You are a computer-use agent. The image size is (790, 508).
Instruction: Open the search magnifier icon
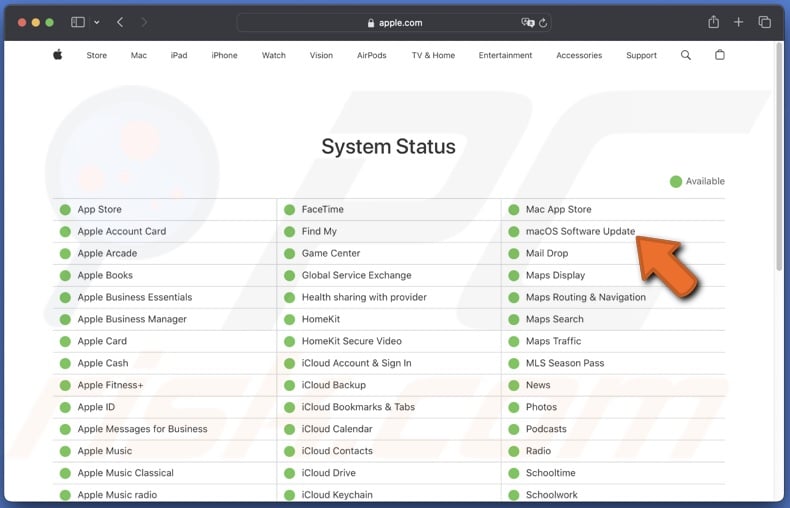686,55
